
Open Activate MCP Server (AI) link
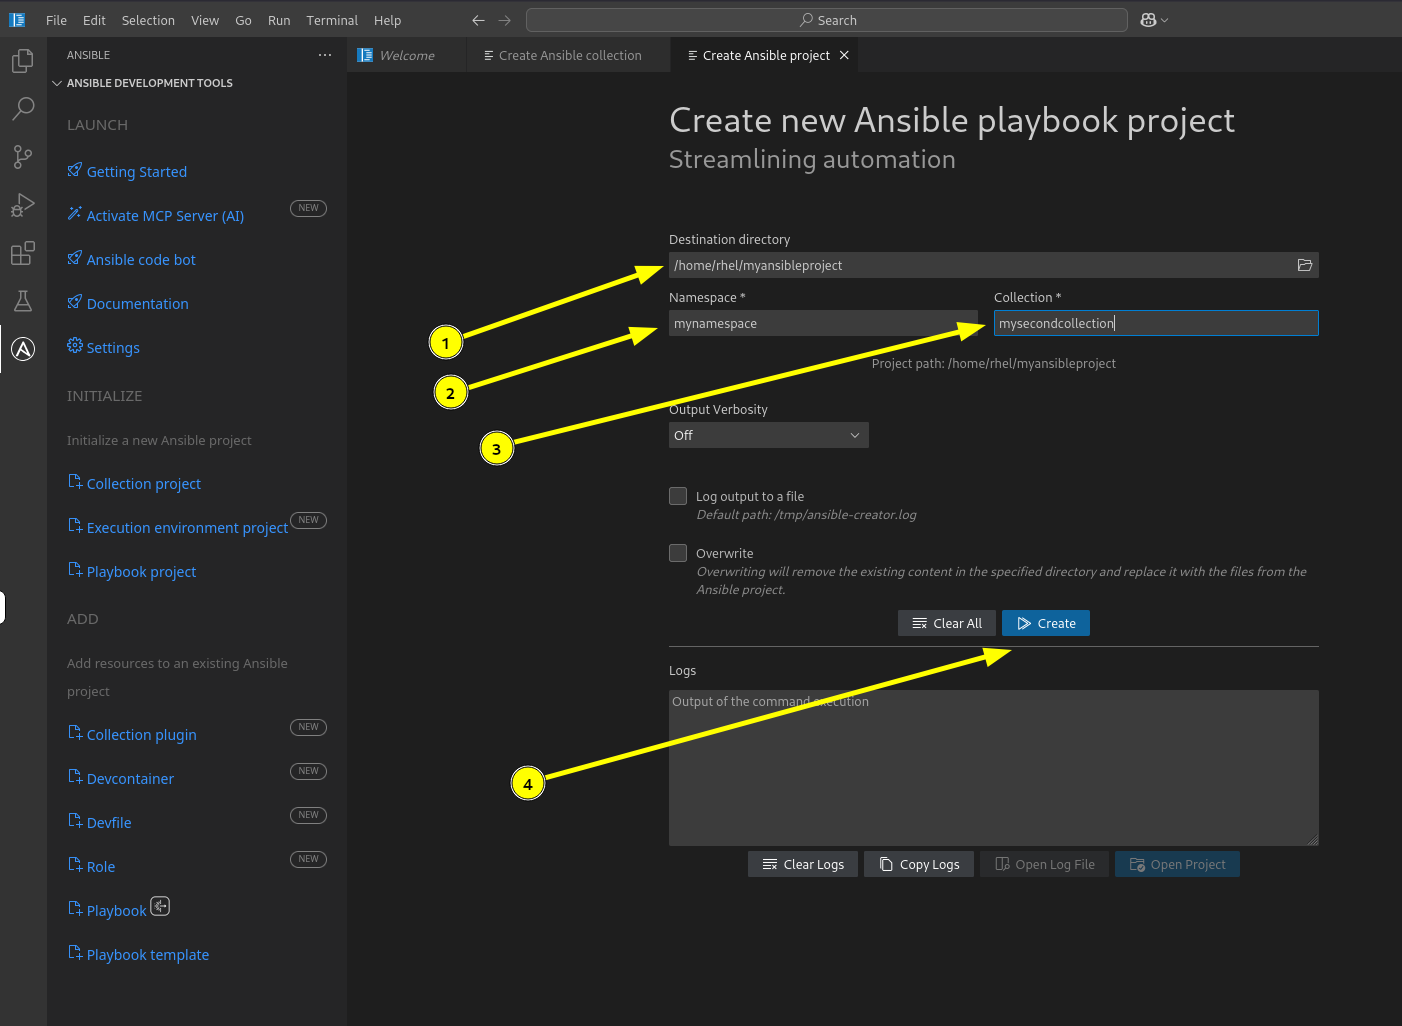[x=165, y=216]
